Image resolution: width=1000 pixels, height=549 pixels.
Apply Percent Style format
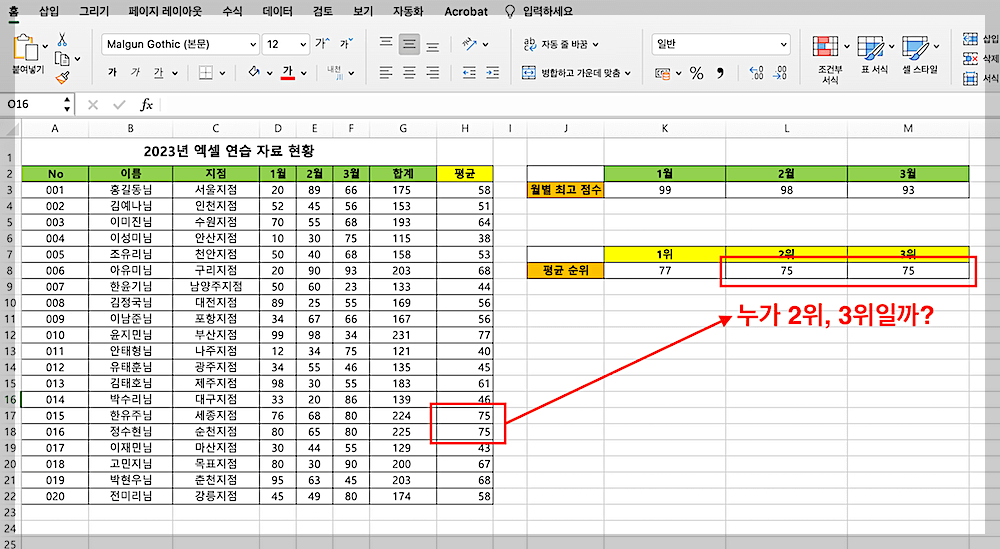(x=696, y=73)
